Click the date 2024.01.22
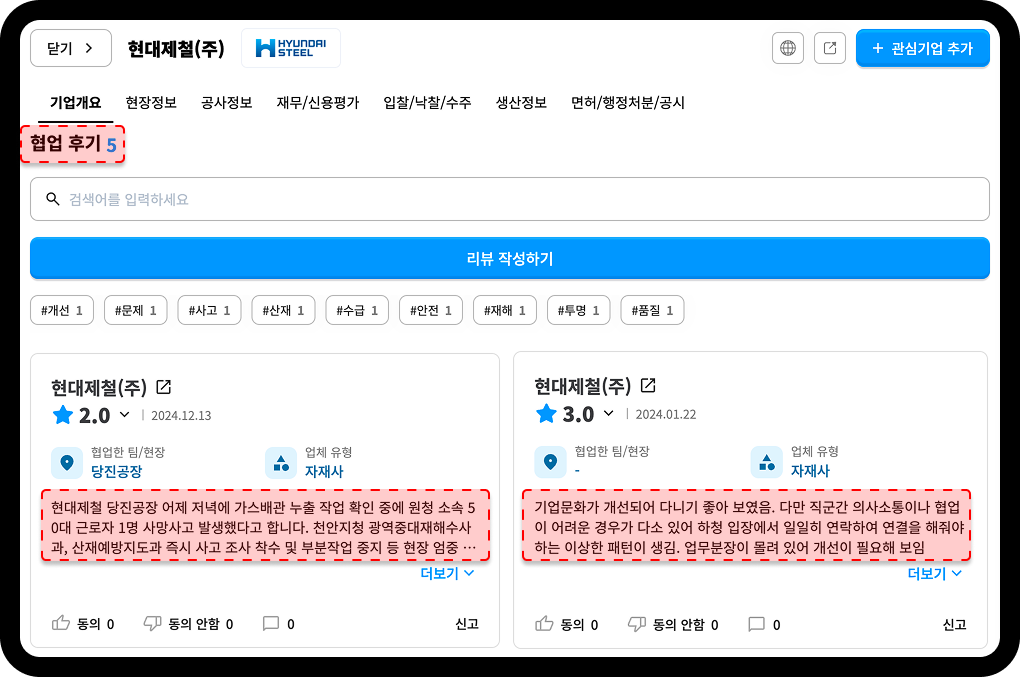 (665, 414)
